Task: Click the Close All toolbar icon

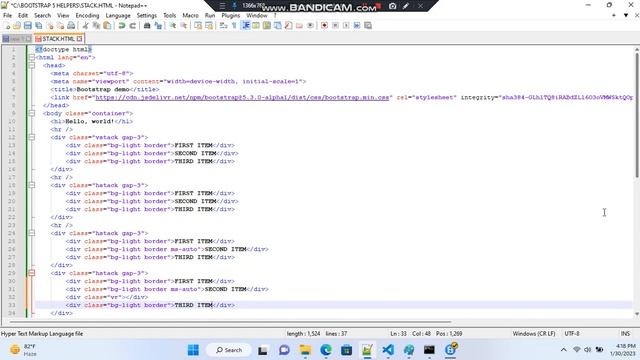Action: point(60,25)
